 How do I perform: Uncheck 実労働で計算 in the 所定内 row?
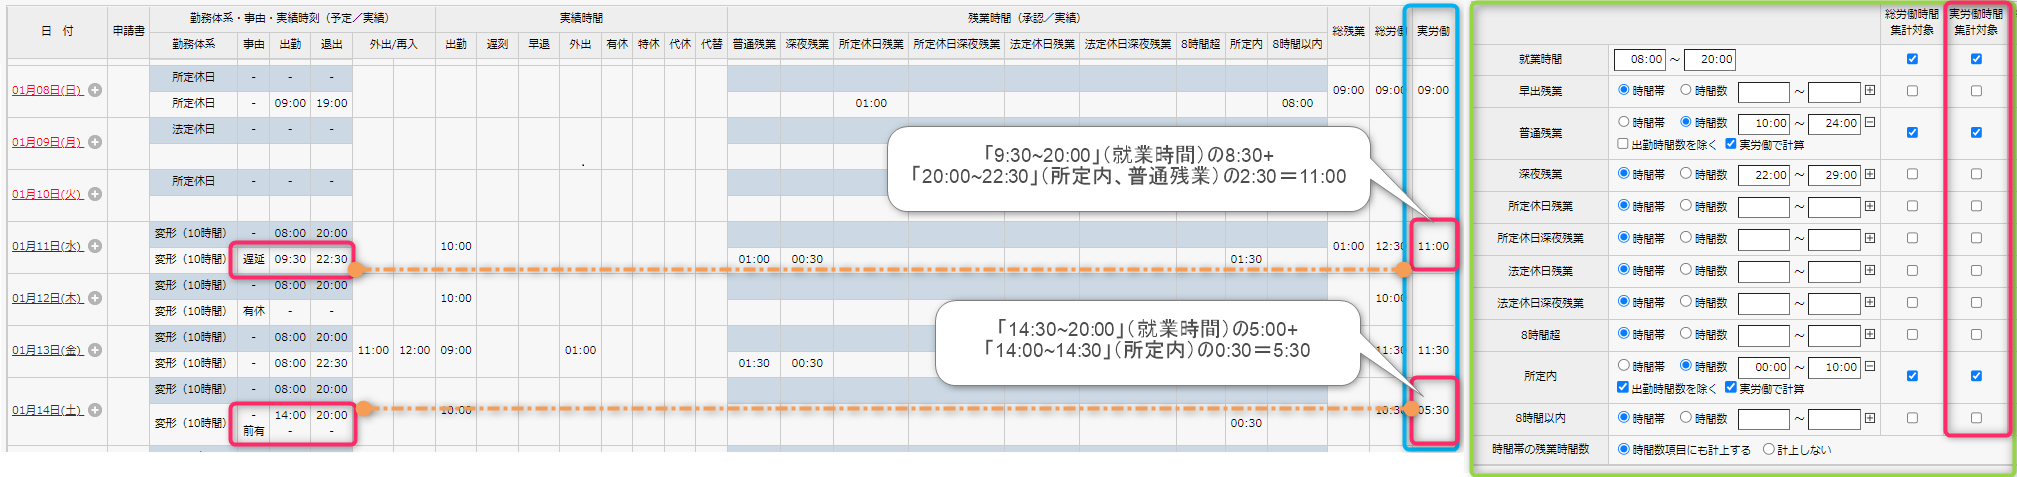(x=1731, y=388)
